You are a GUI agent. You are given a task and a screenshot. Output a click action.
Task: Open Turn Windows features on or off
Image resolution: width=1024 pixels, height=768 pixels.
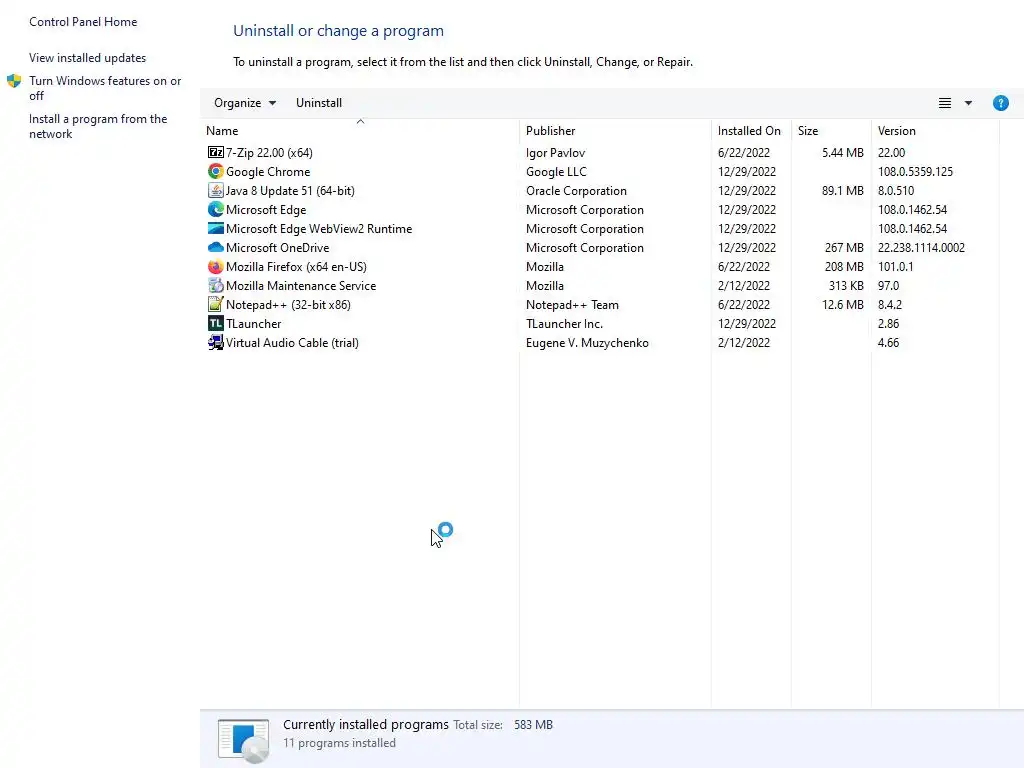click(x=105, y=88)
